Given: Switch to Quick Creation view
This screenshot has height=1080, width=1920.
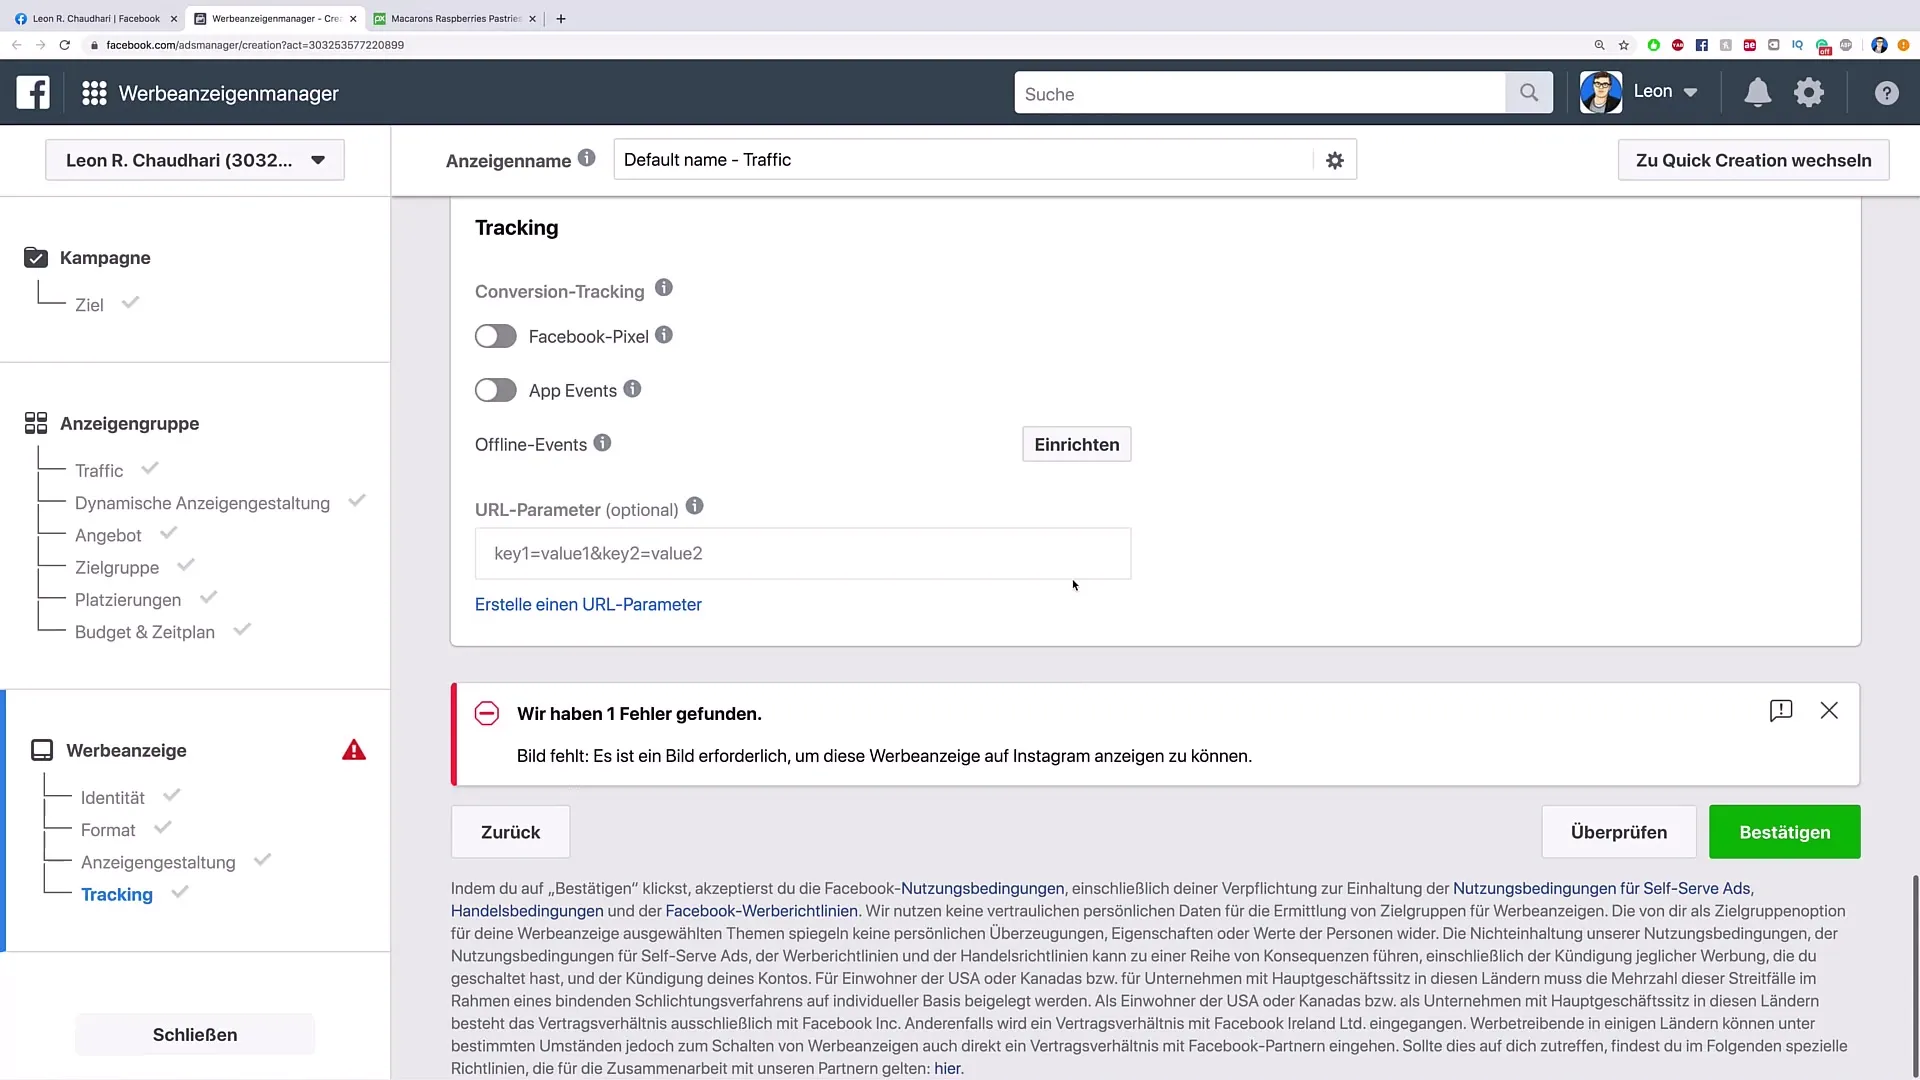Looking at the screenshot, I should point(1754,160).
